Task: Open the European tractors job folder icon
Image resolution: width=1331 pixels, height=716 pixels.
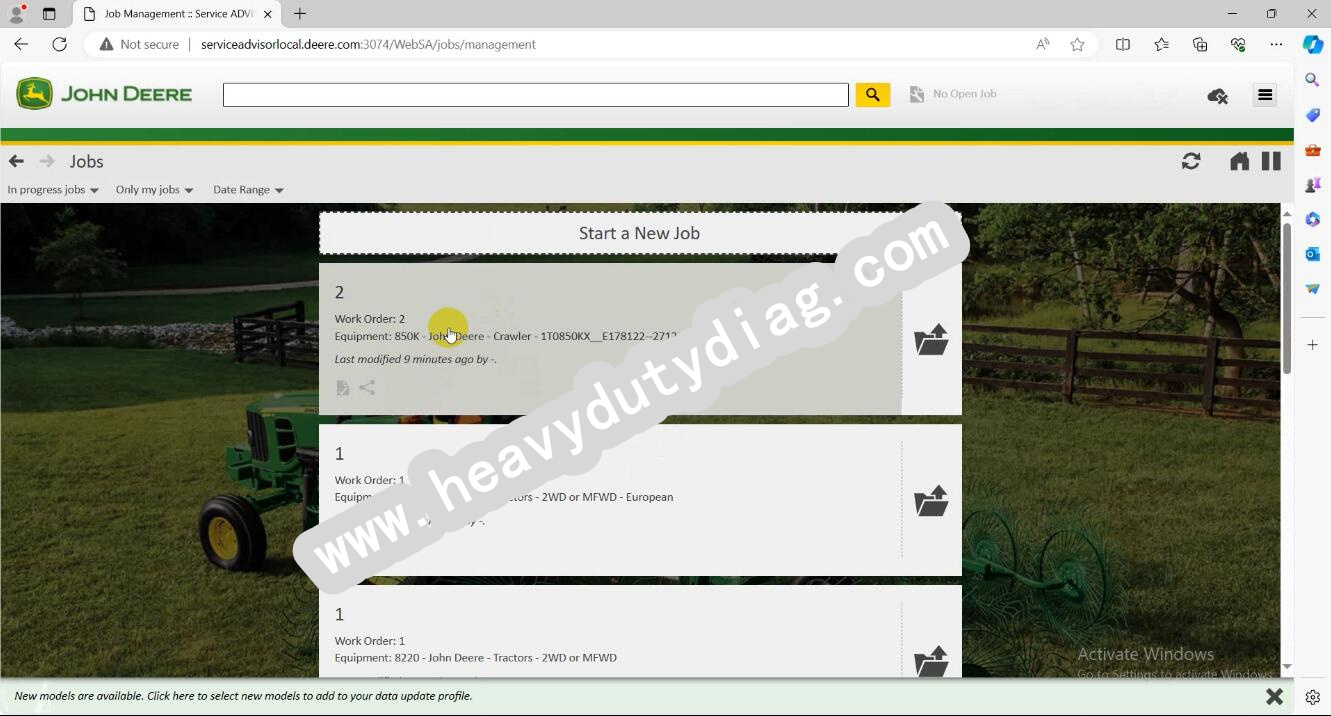Action: (x=931, y=500)
